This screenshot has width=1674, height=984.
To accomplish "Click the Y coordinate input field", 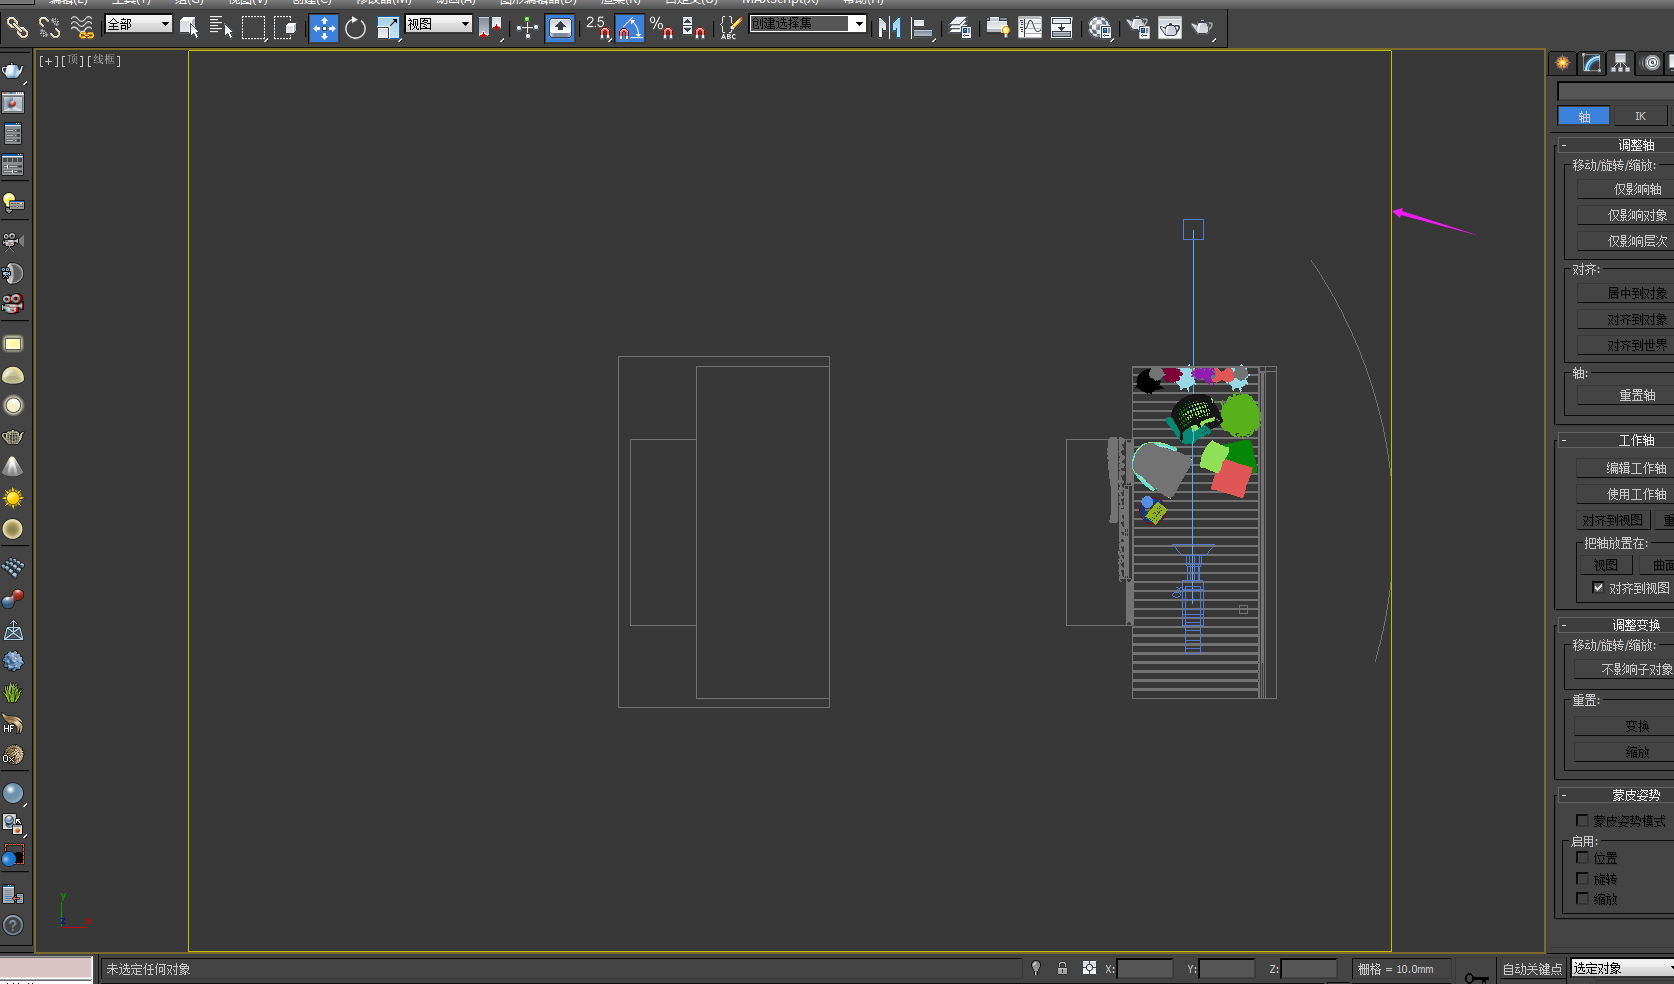I will pos(1227,968).
